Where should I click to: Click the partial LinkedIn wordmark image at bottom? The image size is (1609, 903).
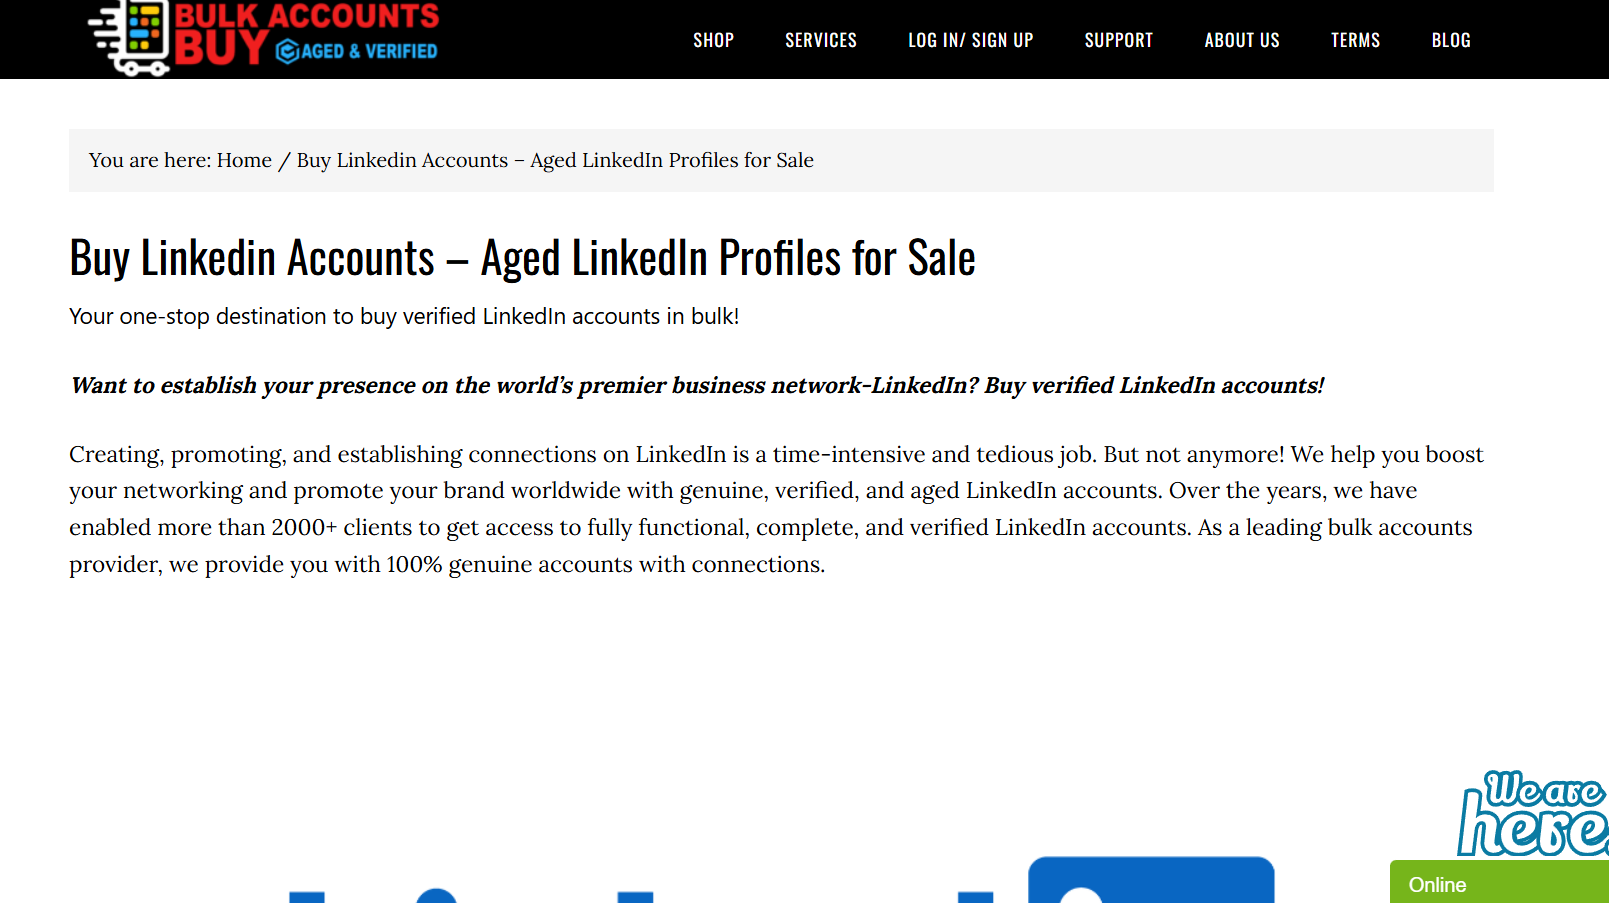click(x=640, y=895)
